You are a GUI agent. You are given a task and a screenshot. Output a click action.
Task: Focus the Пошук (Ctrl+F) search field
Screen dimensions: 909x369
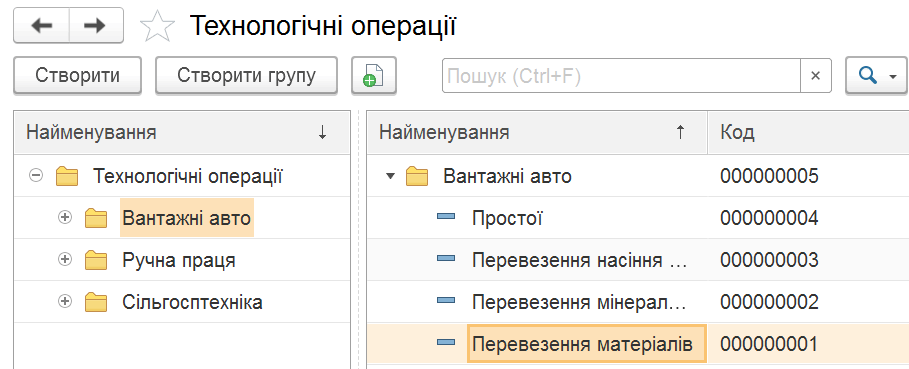621,75
